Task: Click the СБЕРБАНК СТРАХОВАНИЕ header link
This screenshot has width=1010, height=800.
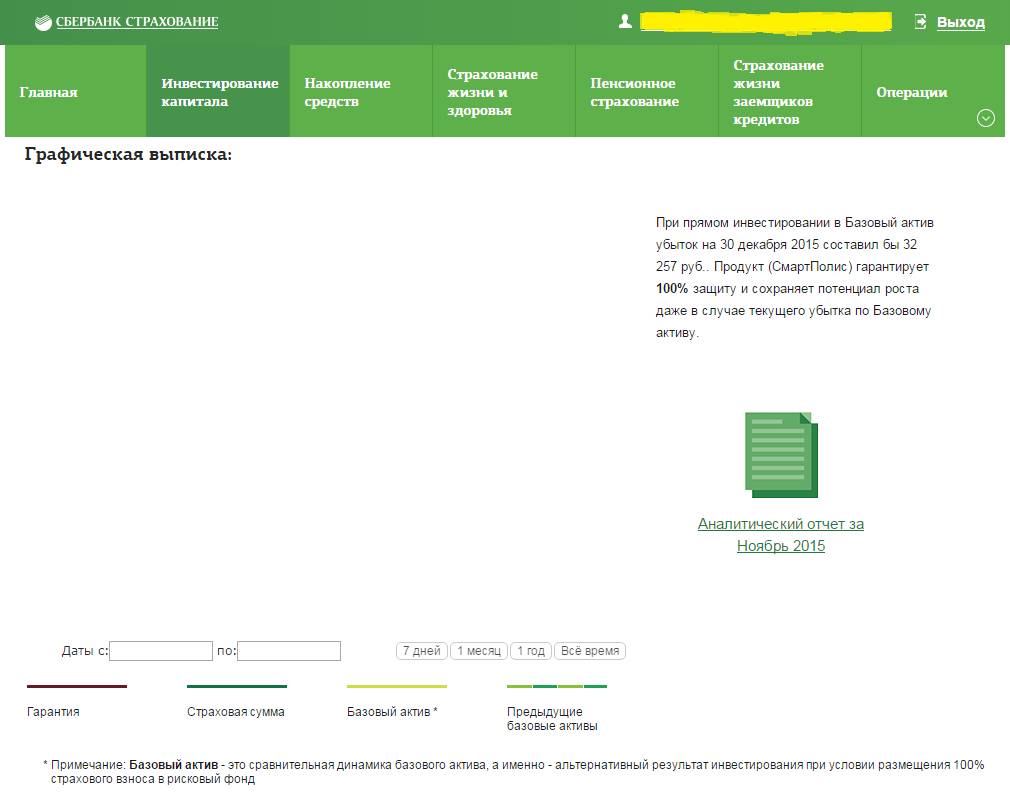Action: click(137, 22)
